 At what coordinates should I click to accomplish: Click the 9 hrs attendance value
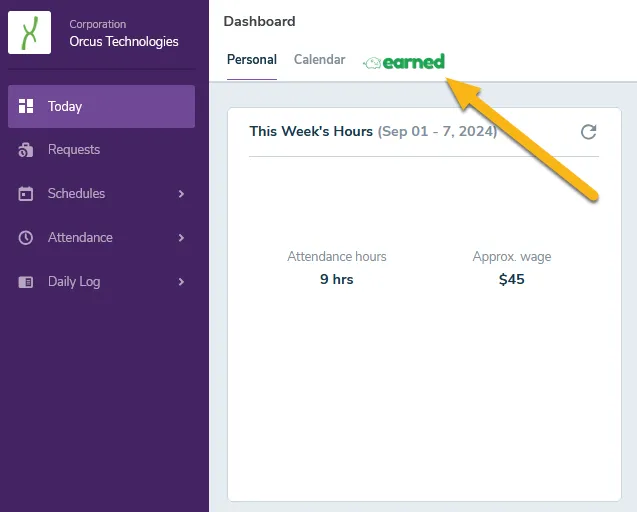click(336, 280)
